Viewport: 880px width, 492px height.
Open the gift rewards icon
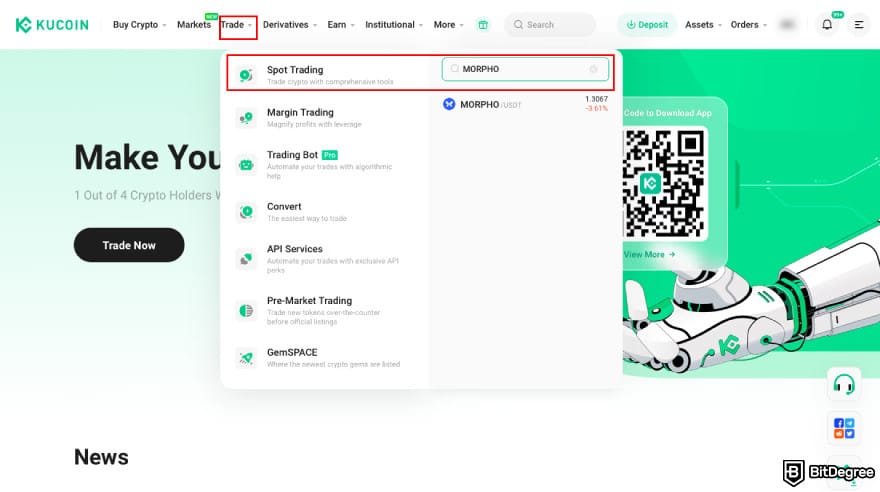[x=483, y=25]
